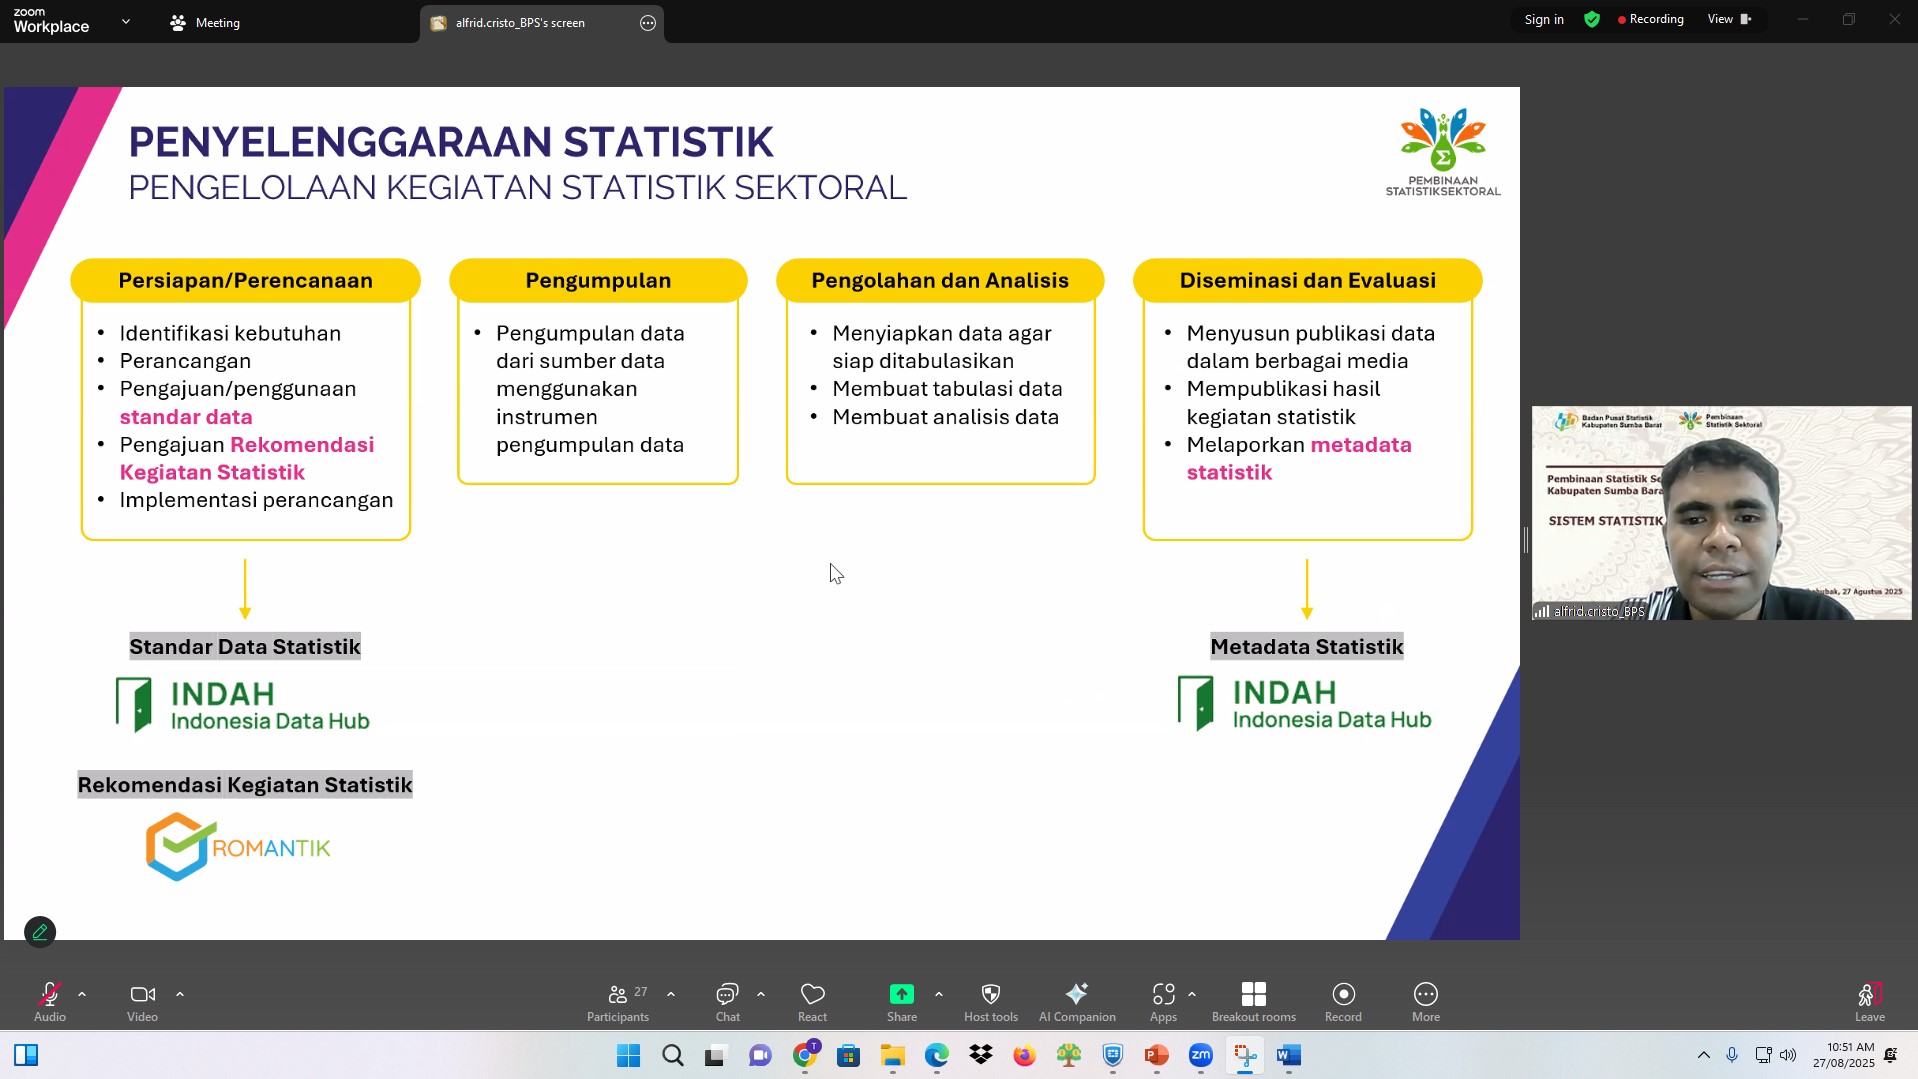1918x1079 pixels.
Task: Open Breakout rooms
Action: [1253, 1001]
